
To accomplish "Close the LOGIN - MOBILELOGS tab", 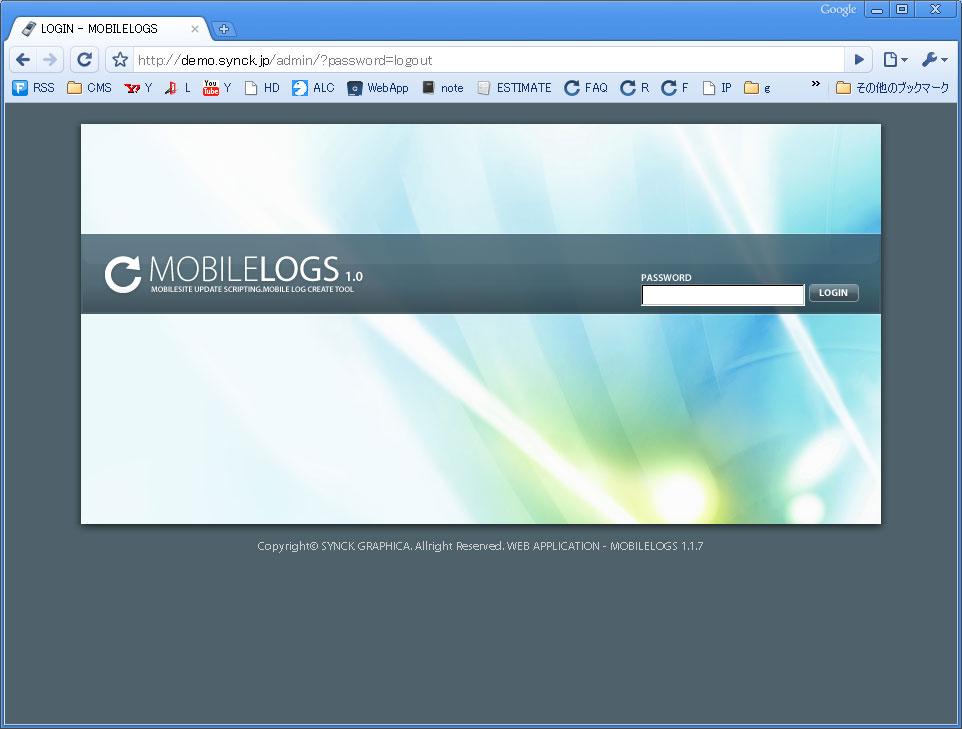I will click(194, 29).
